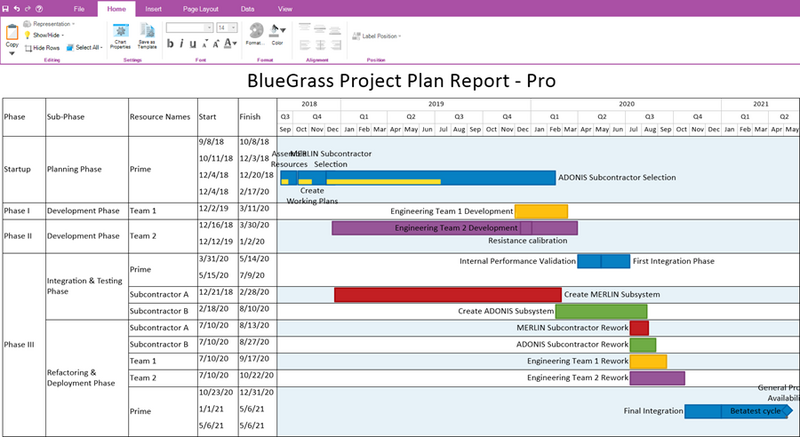Click the Finish date 2/17/20
Image resolution: width=800 pixels, height=437 pixels.
tap(254, 192)
